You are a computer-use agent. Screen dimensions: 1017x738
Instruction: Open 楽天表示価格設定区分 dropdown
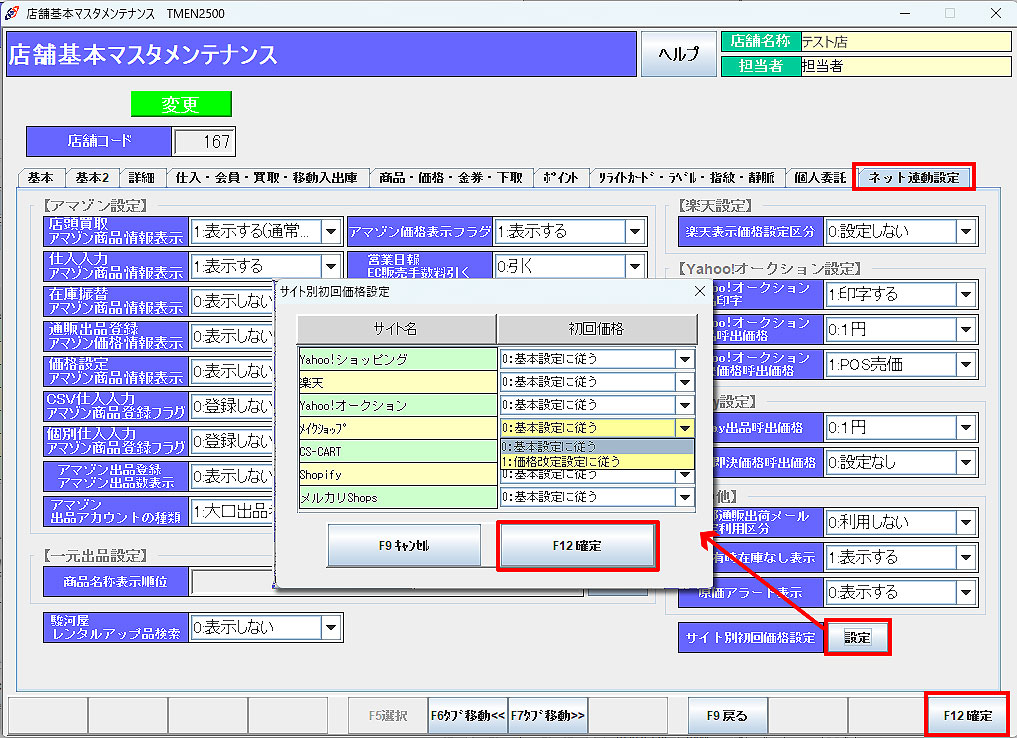click(x=965, y=232)
